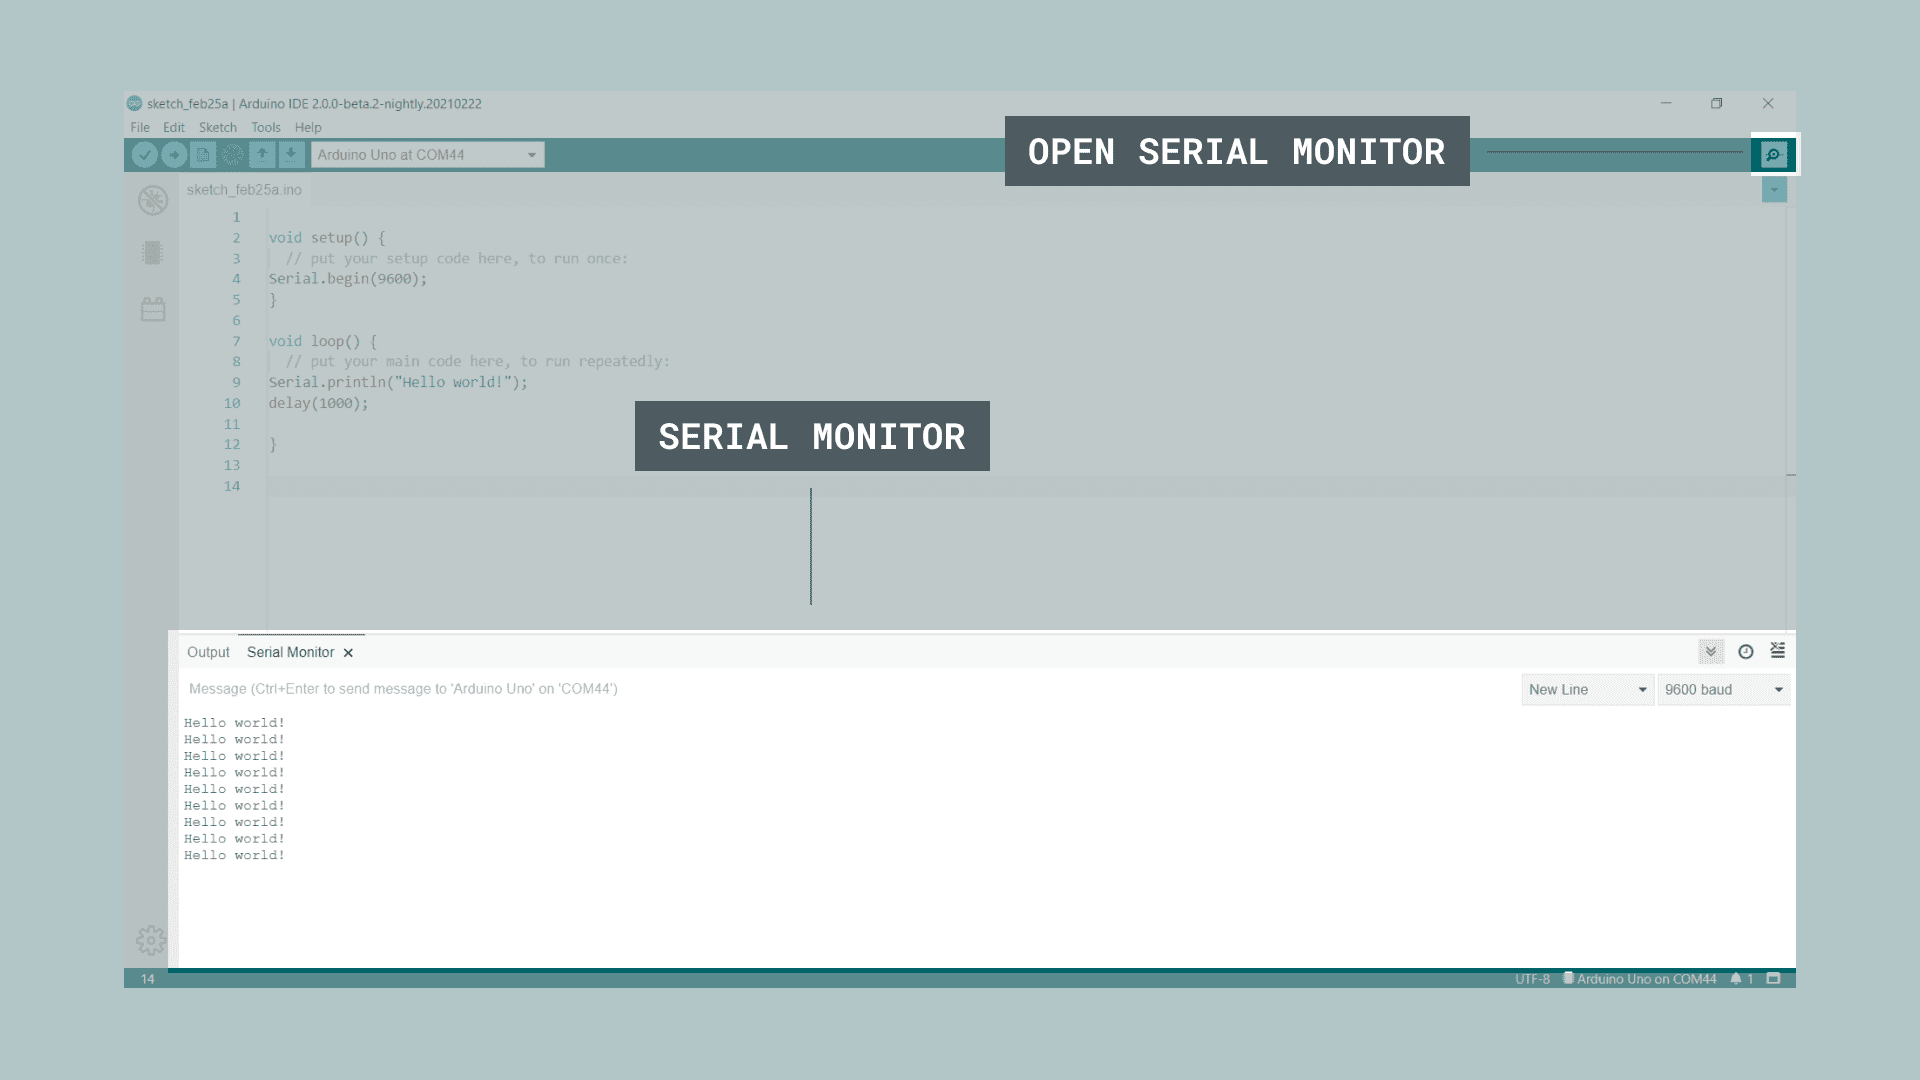Open the Tools menu
Image resolution: width=1920 pixels, height=1080 pixels.
(264, 127)
